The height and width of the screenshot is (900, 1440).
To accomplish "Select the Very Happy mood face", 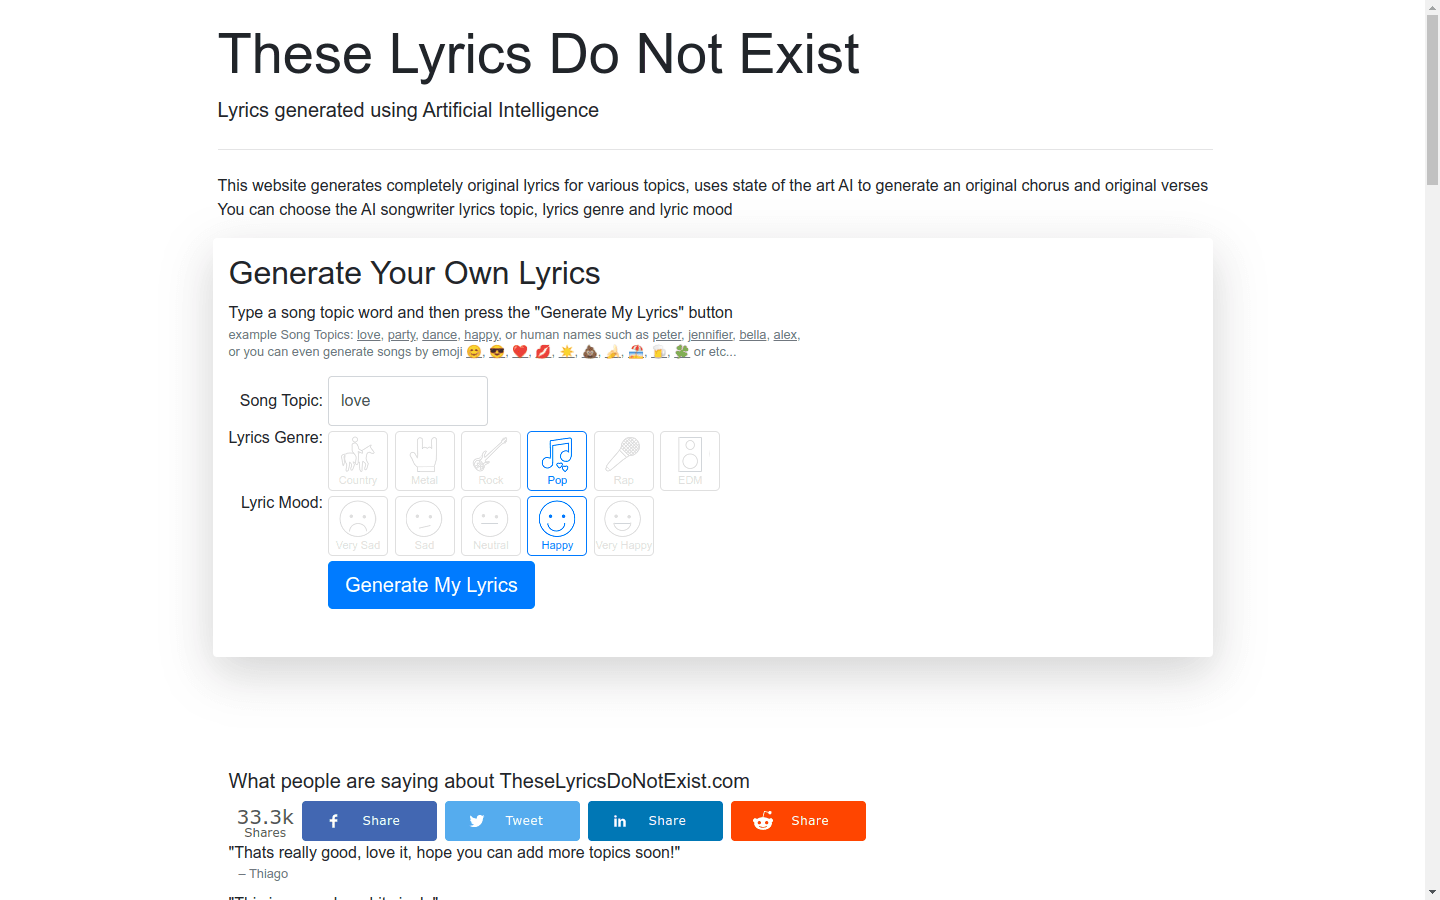I will [x=623, y=525].
